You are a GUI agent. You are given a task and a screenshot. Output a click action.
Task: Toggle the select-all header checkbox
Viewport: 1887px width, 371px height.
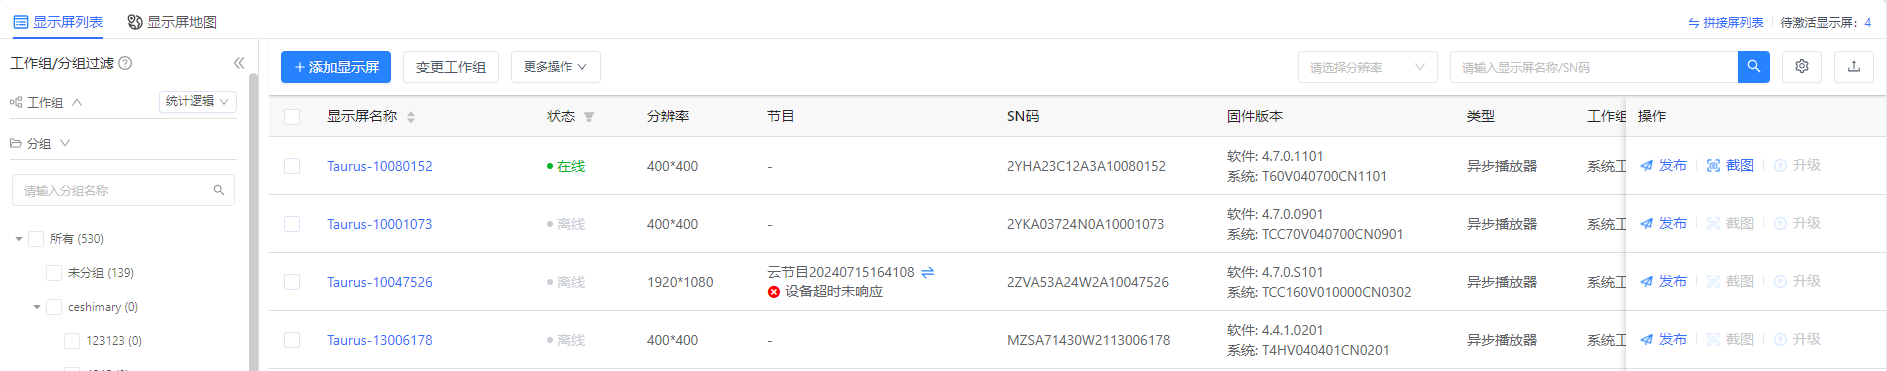[292, 117]
